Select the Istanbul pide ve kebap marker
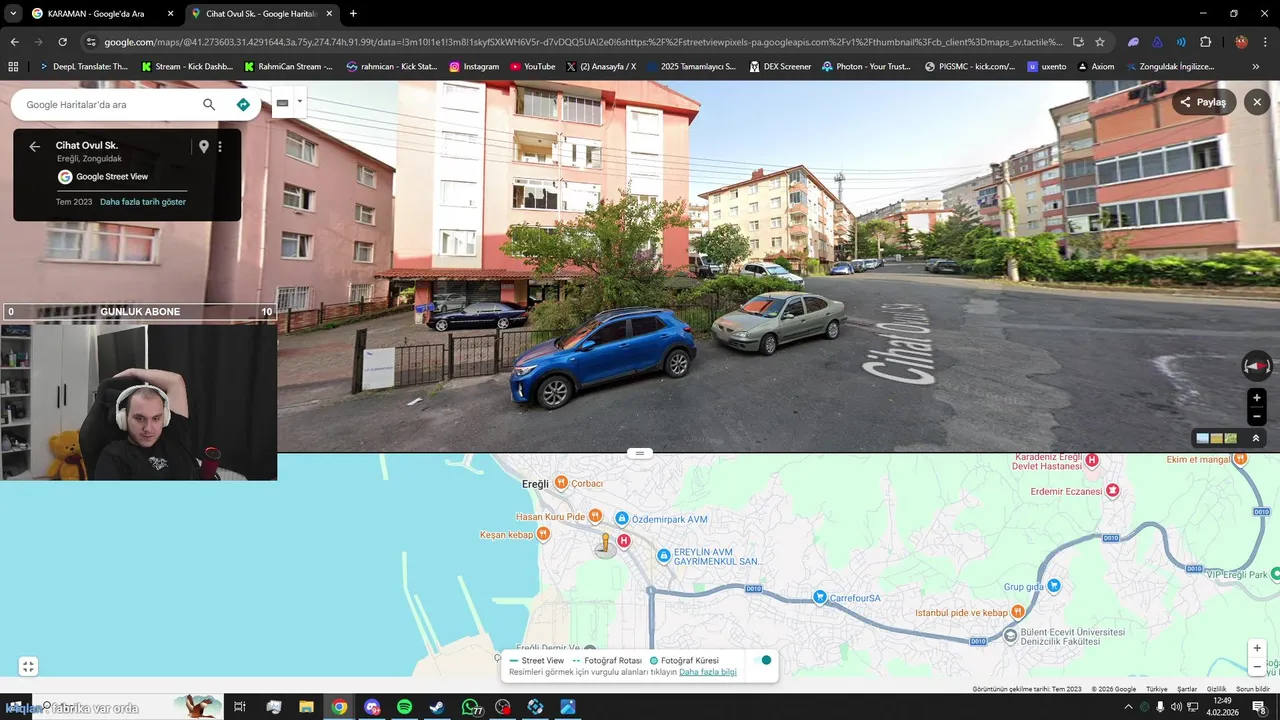 [1017, 612]
